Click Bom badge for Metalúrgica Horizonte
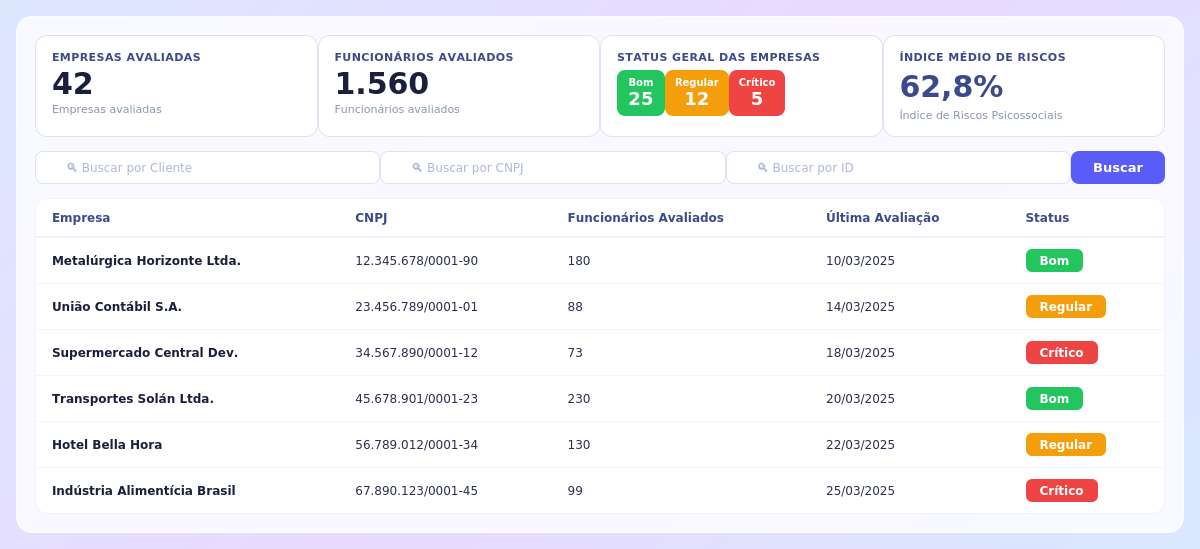The image size is (1200, 549). point(1054,261)
